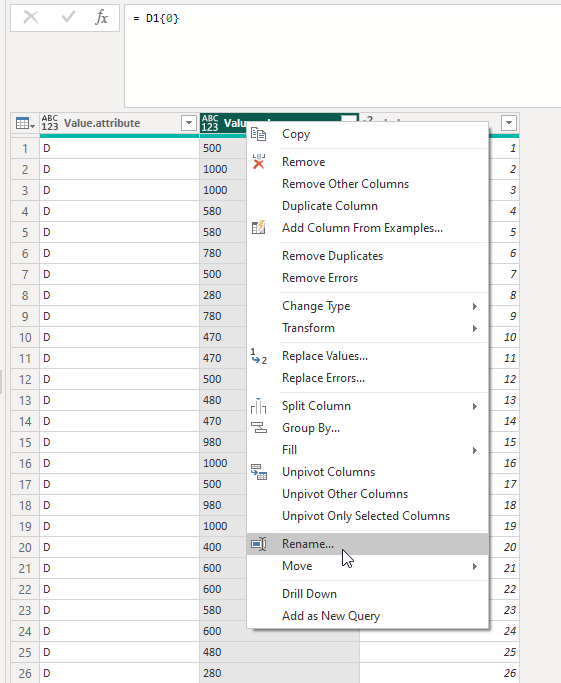Click the formula cancel X icon
This screenshot has width=561, height=683.
pos(30,17)
